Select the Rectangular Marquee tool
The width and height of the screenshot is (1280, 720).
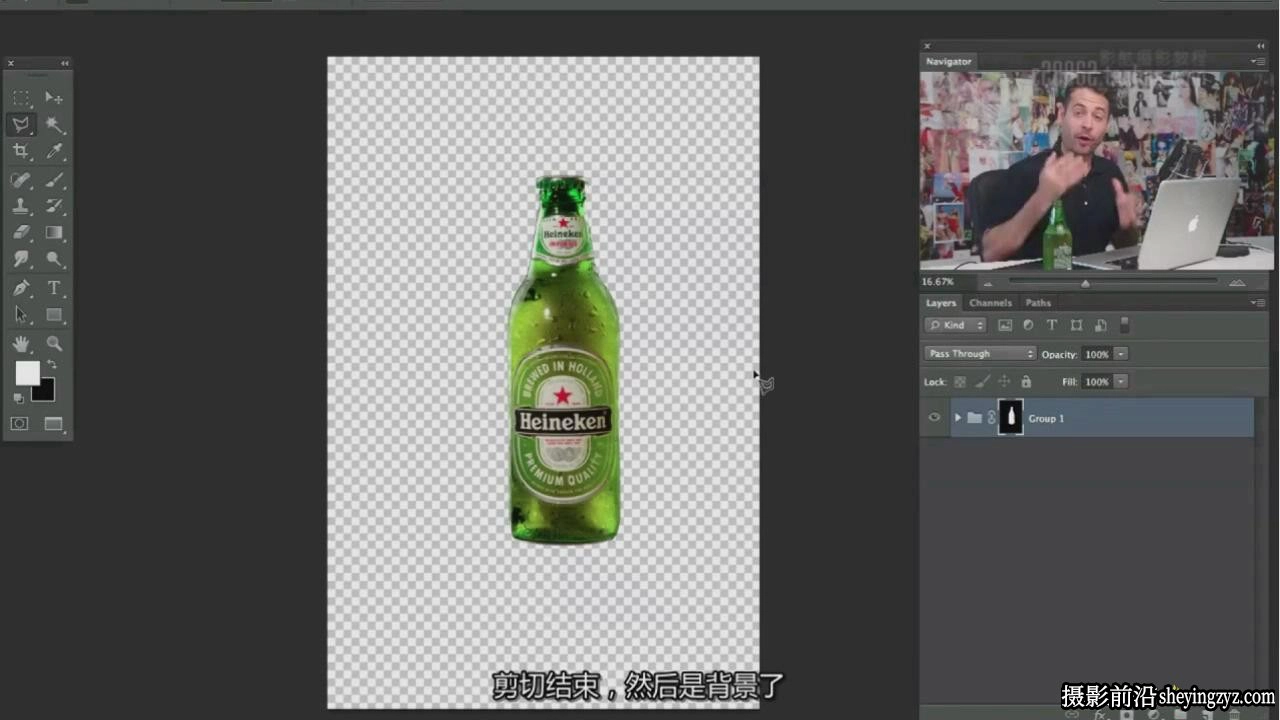pos(21,98)
